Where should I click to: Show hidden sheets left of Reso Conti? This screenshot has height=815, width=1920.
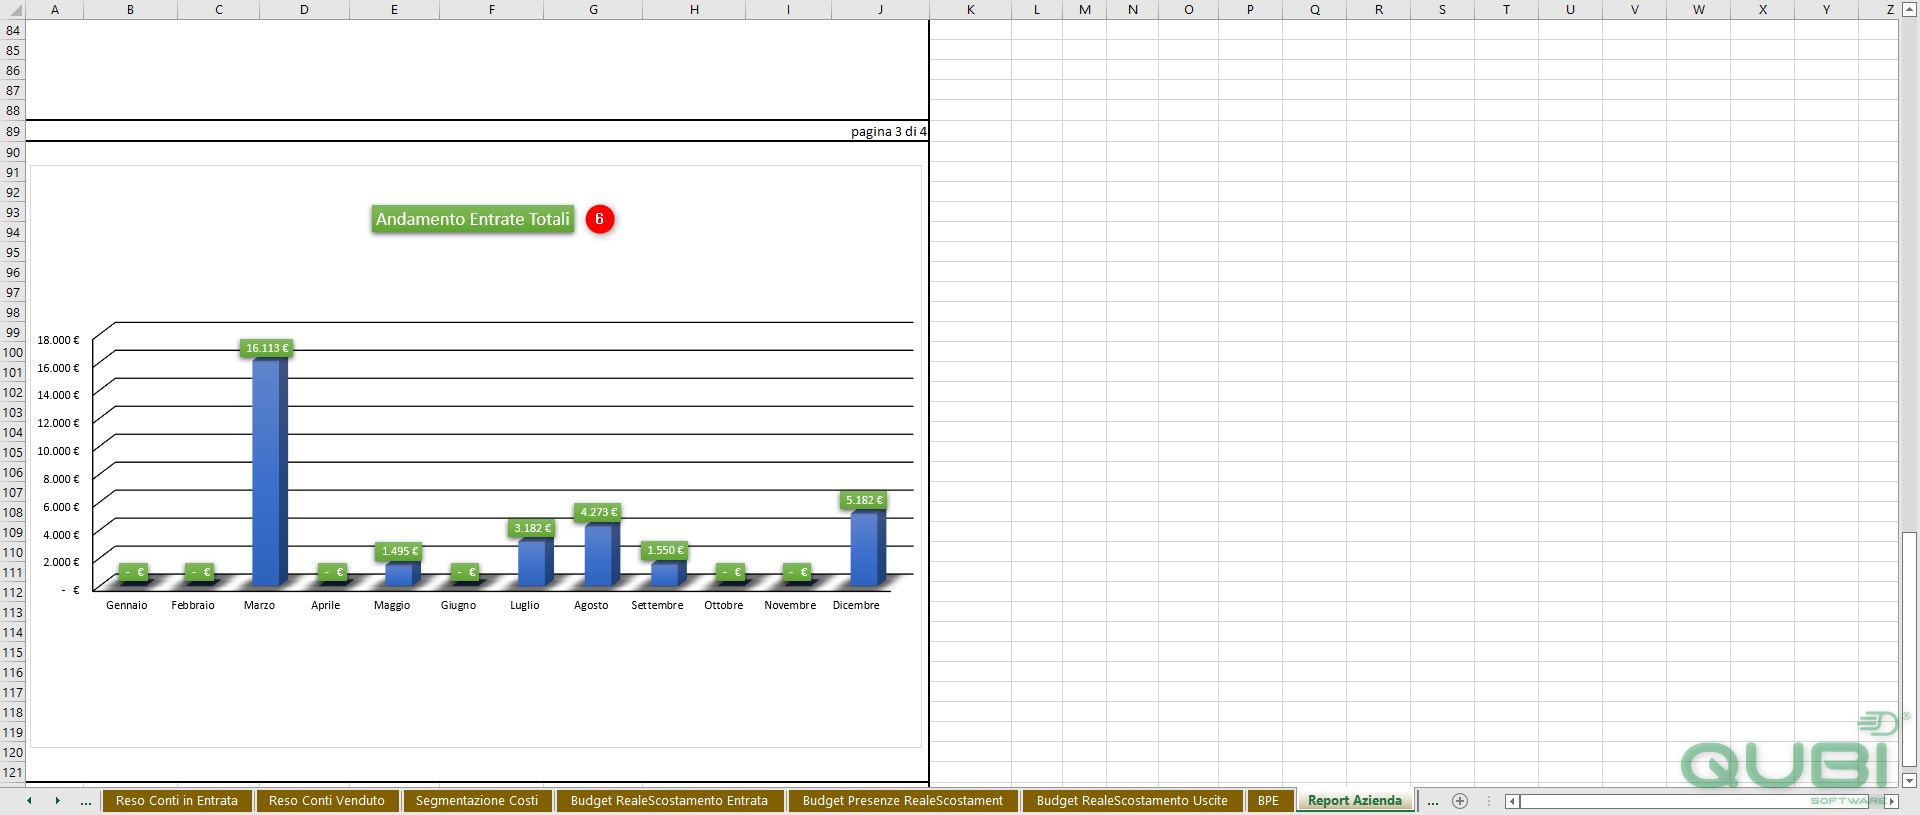(86, 801)
